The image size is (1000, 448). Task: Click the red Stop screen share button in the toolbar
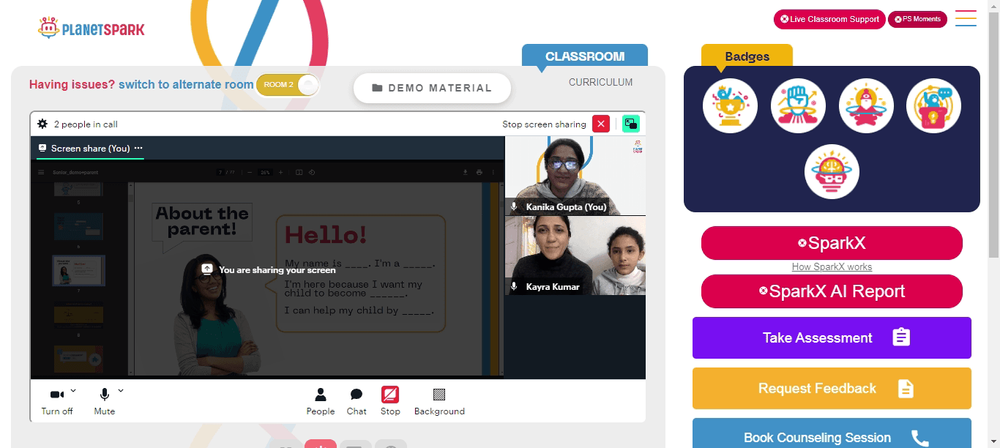[390, 401]
